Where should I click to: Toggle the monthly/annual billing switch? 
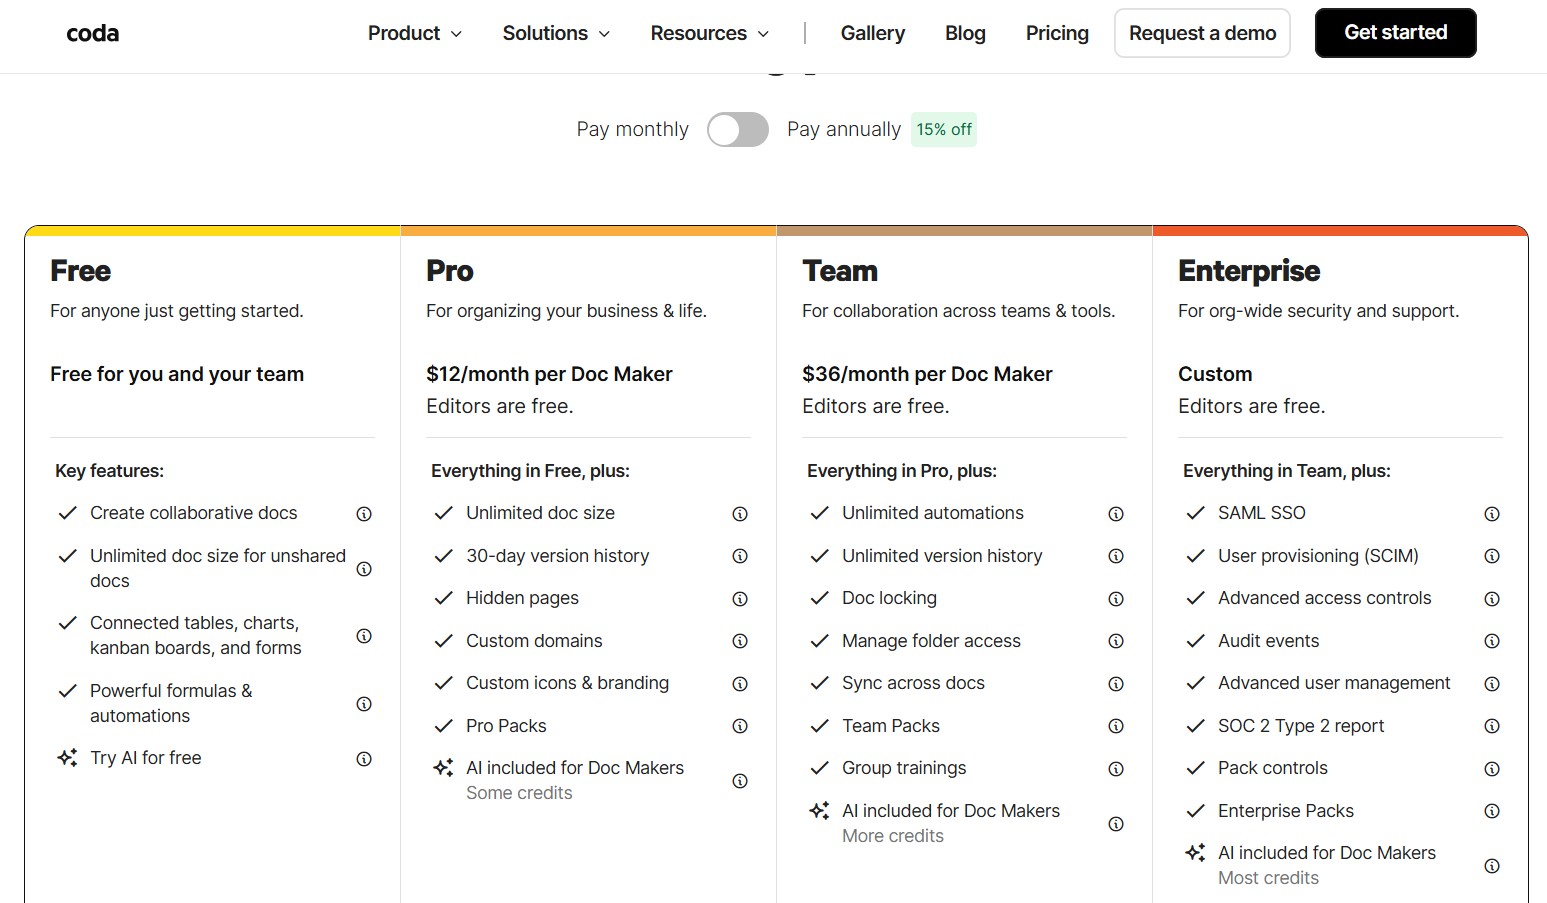tap(738, 130)
